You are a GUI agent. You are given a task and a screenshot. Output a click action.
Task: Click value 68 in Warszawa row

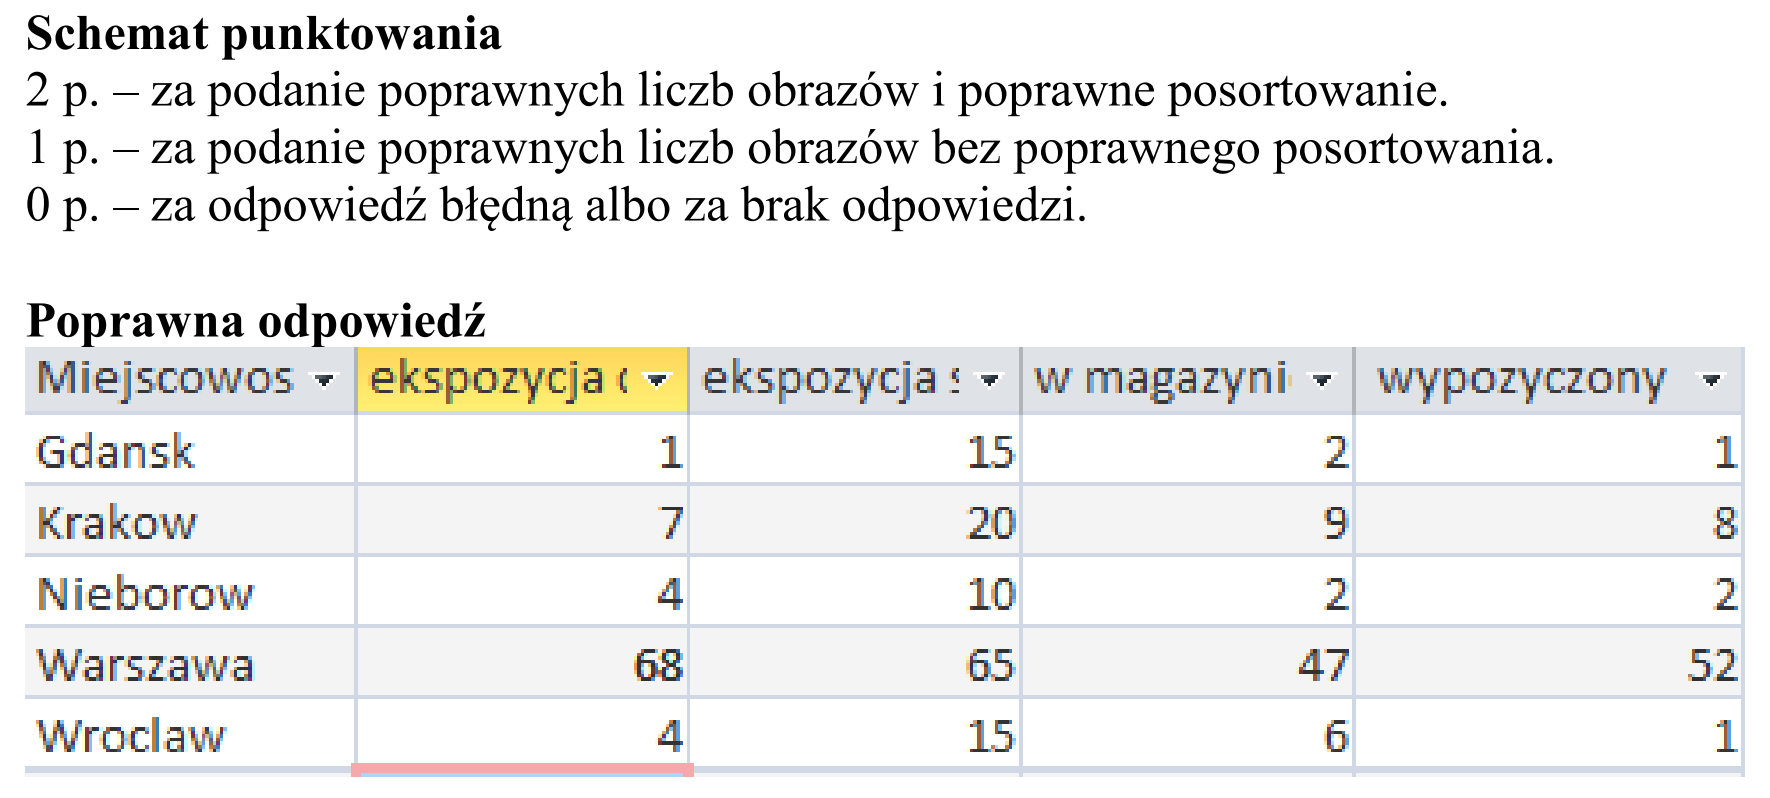(658, 665)
